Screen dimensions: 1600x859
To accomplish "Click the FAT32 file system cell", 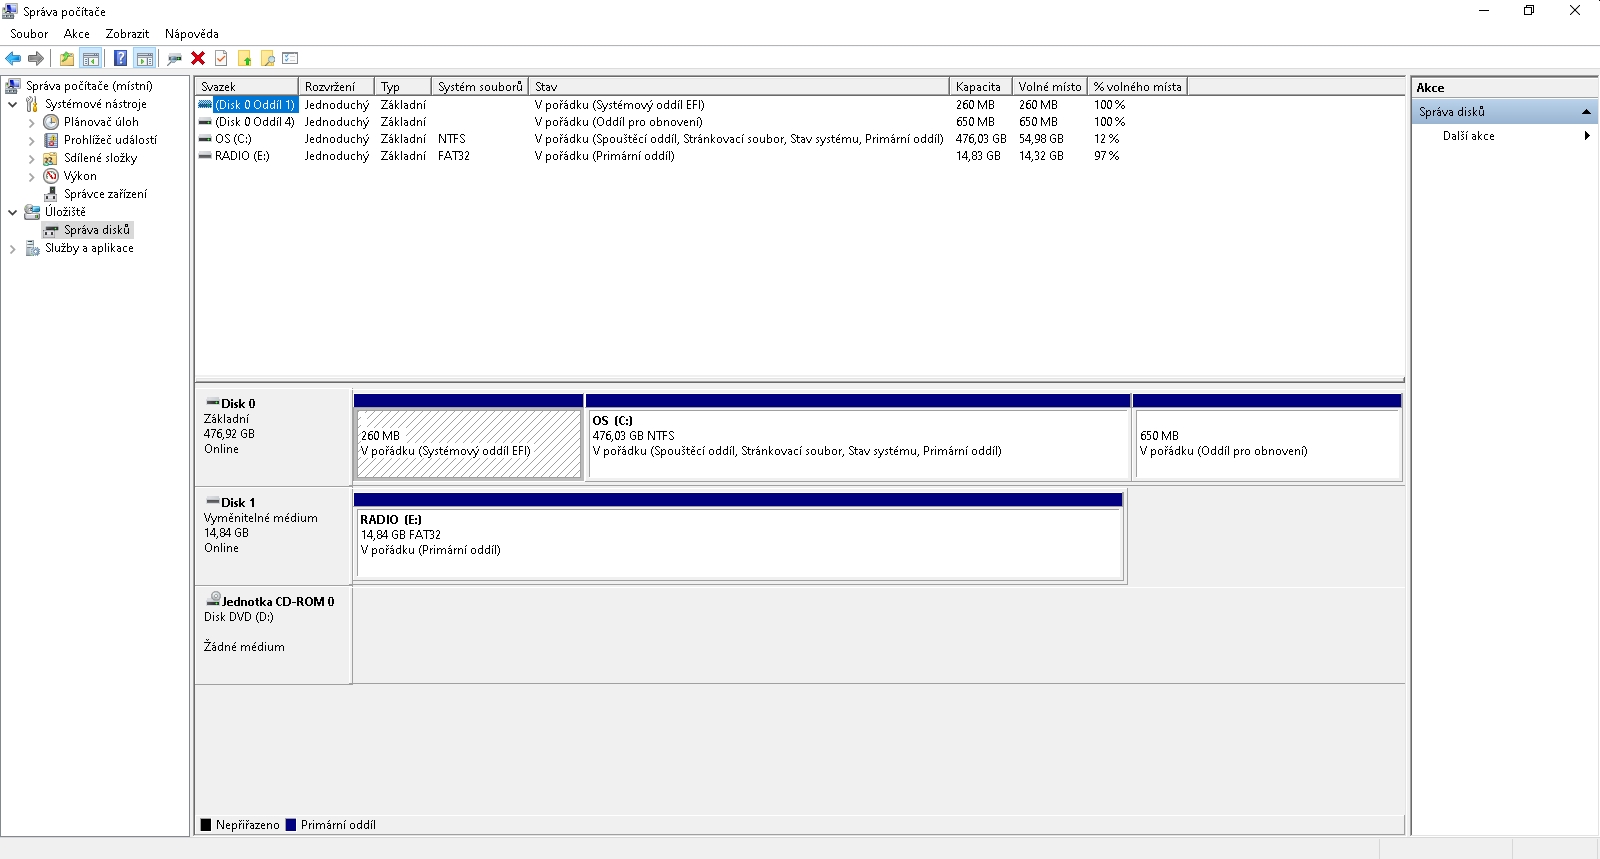I will pyautogui.click(x=453, y=156).
